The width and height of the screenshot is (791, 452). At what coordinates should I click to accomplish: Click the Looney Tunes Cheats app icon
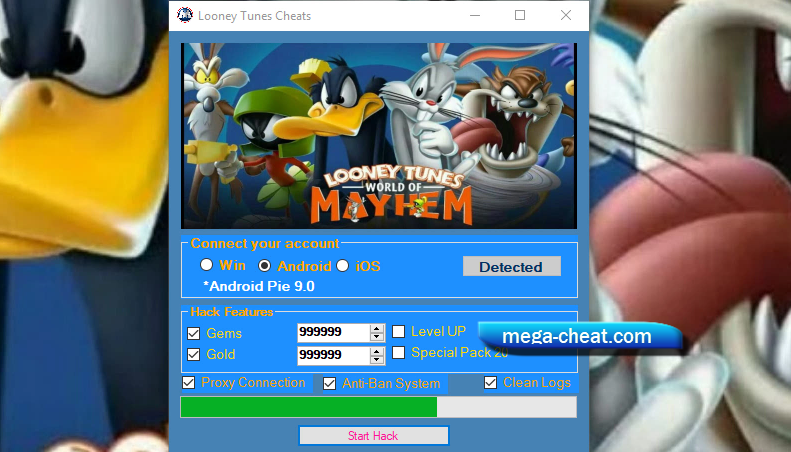tap(185, 15)
